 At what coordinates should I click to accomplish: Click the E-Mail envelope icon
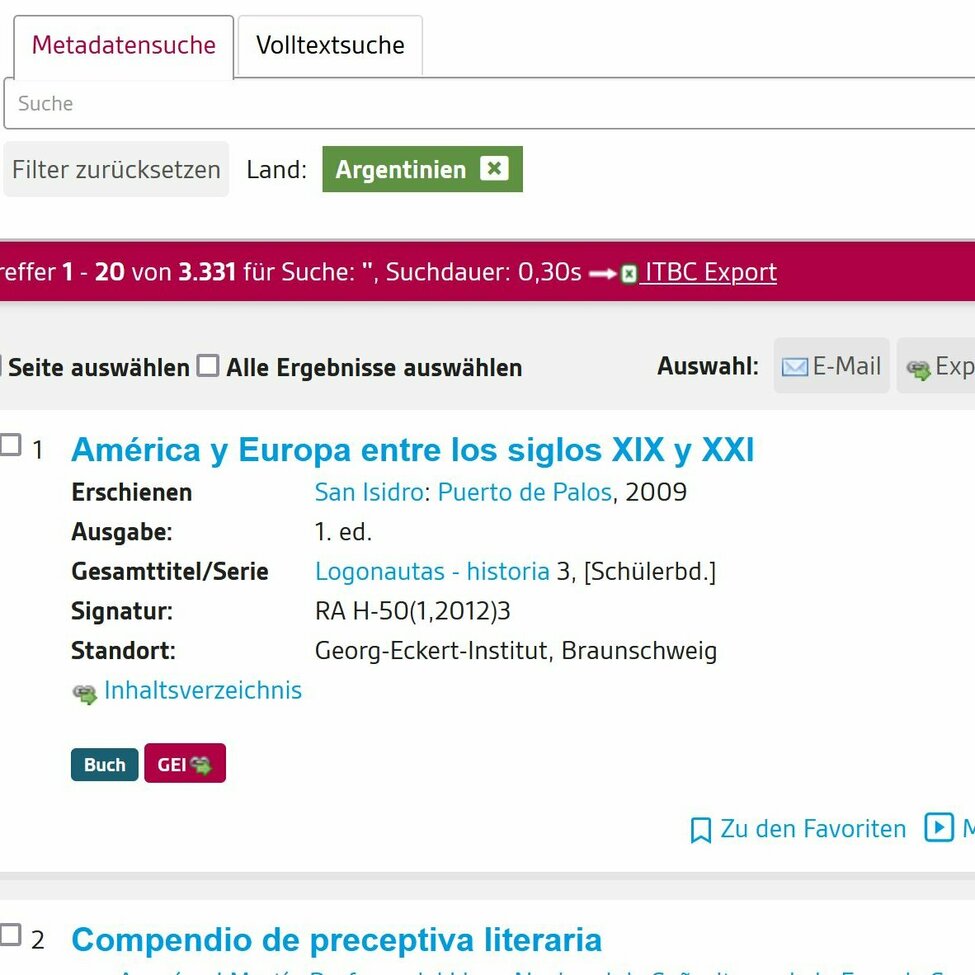coord(794,367)
